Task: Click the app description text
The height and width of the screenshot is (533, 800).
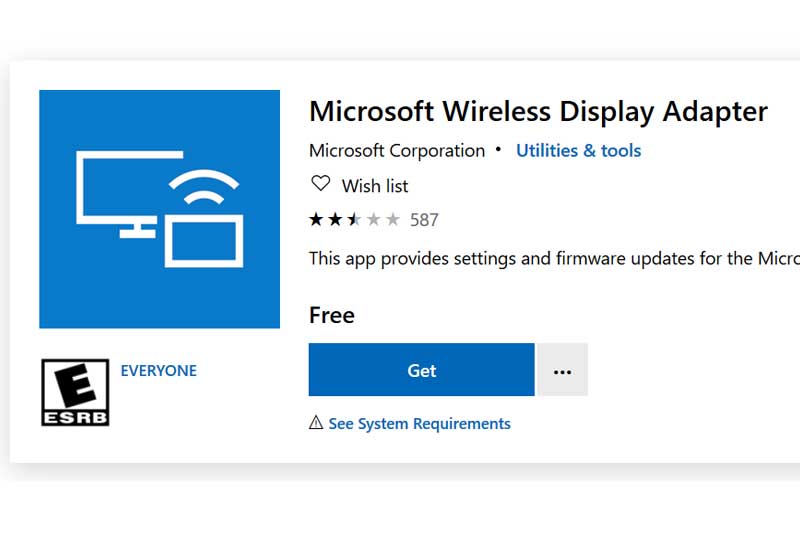Action: pyautogui.click(x=554, y=259)
